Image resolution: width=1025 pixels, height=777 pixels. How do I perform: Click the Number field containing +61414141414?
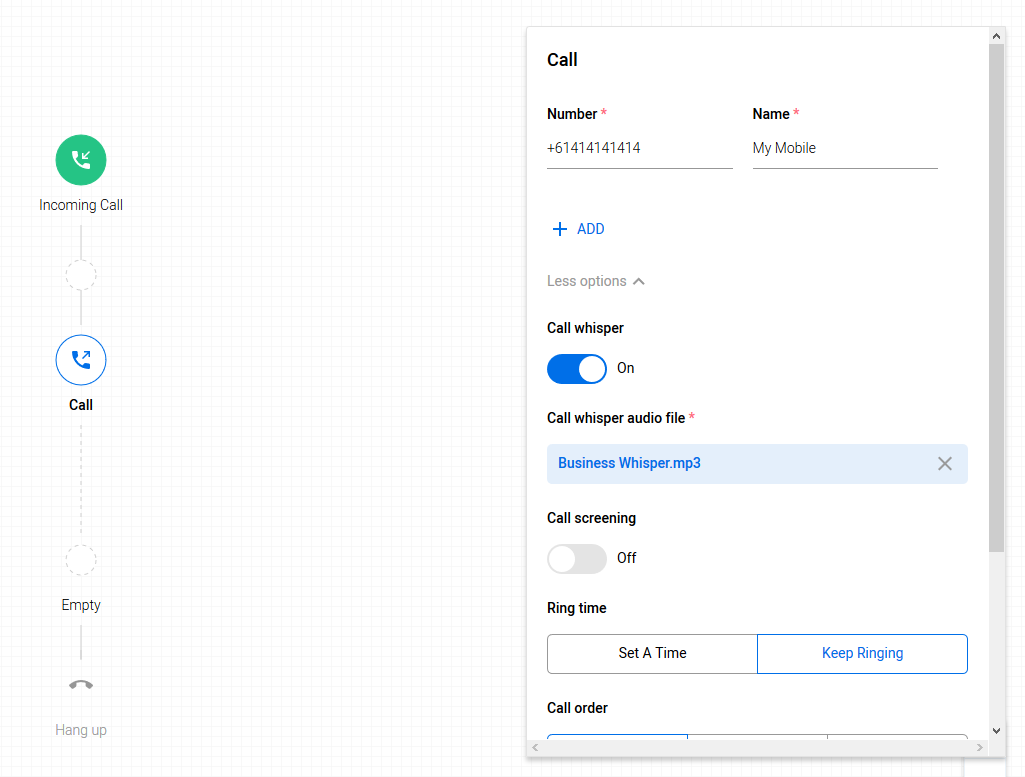point(639,148)
